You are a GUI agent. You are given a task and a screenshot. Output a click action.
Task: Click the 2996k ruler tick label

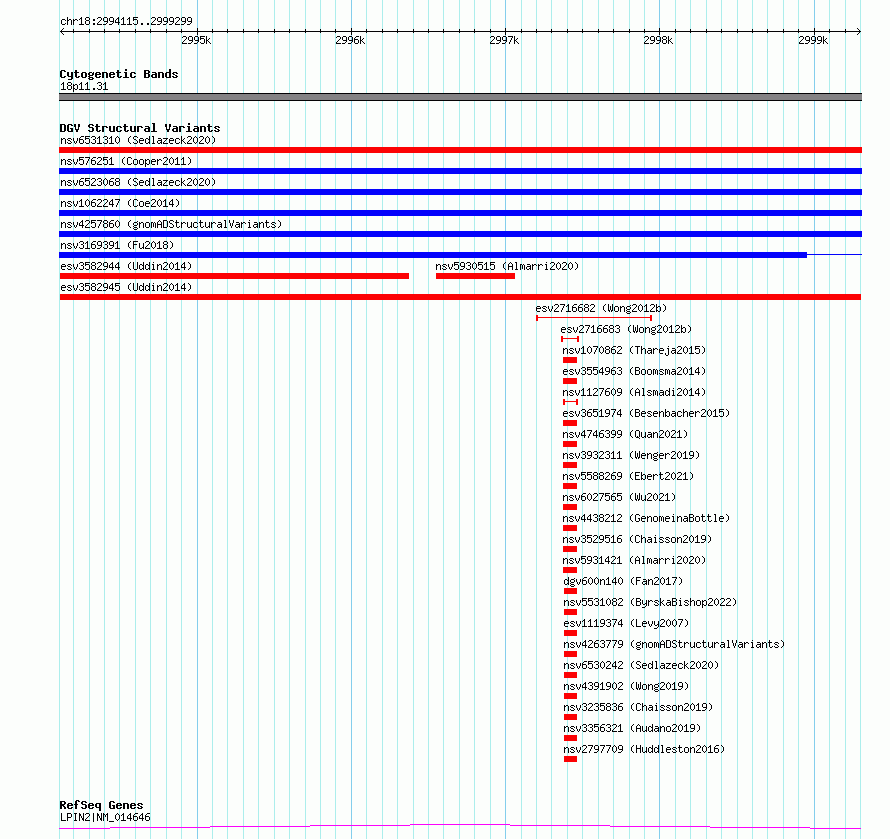pyautogui.click(x=350, y=40)
